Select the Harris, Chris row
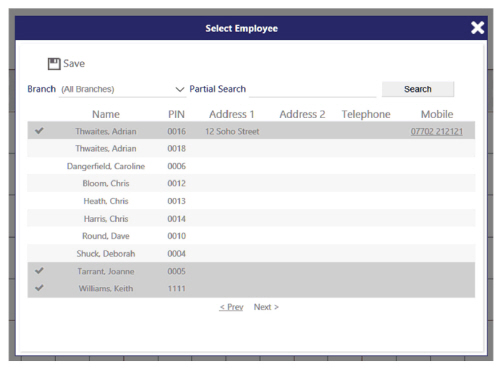Viewport: 502px width, 369px height. (251, 219)
